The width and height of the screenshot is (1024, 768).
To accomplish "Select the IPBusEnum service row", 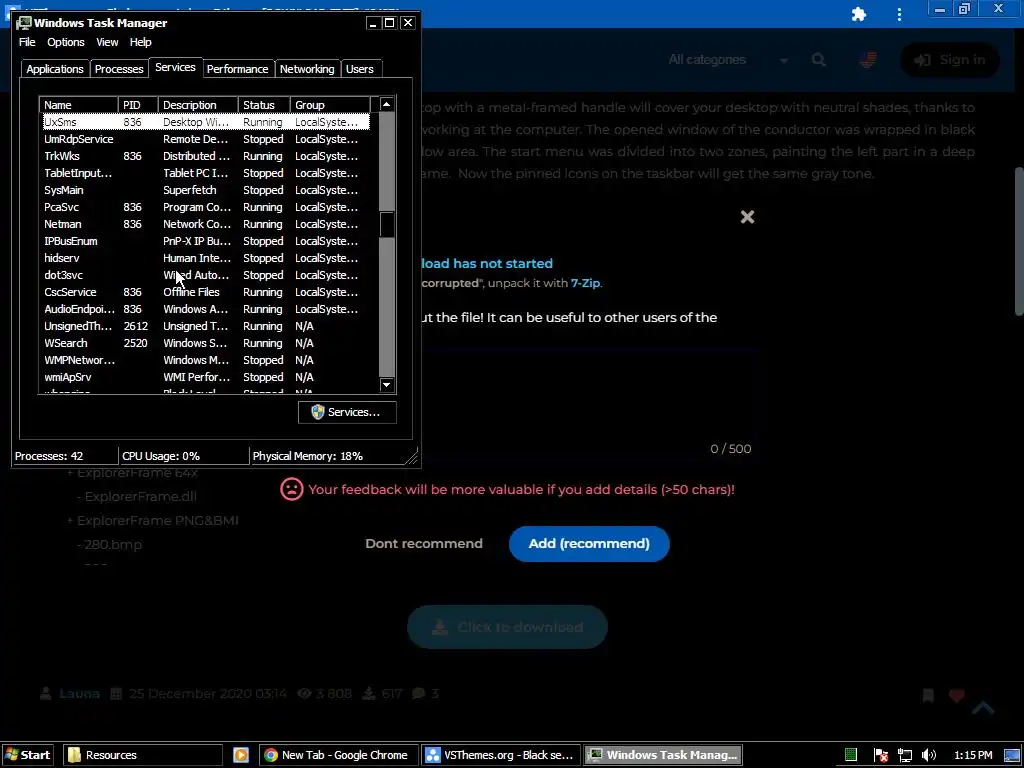I will (205, 241).
